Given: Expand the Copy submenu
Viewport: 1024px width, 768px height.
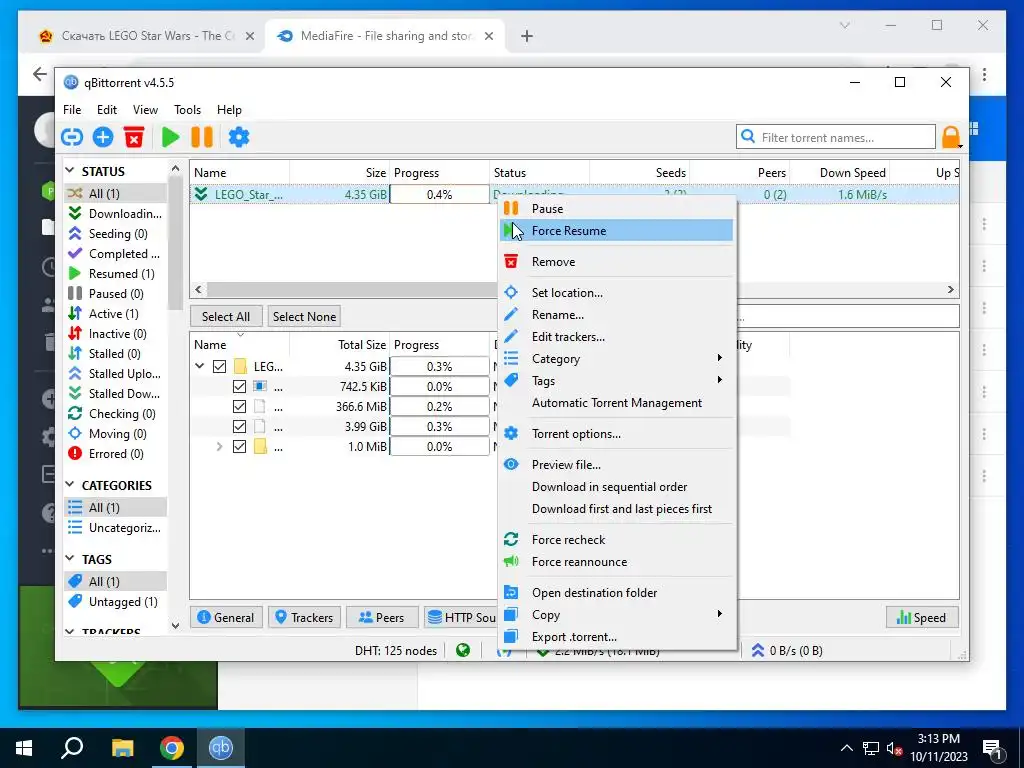Looking at the screenshot, I should [x=616, y=615].
